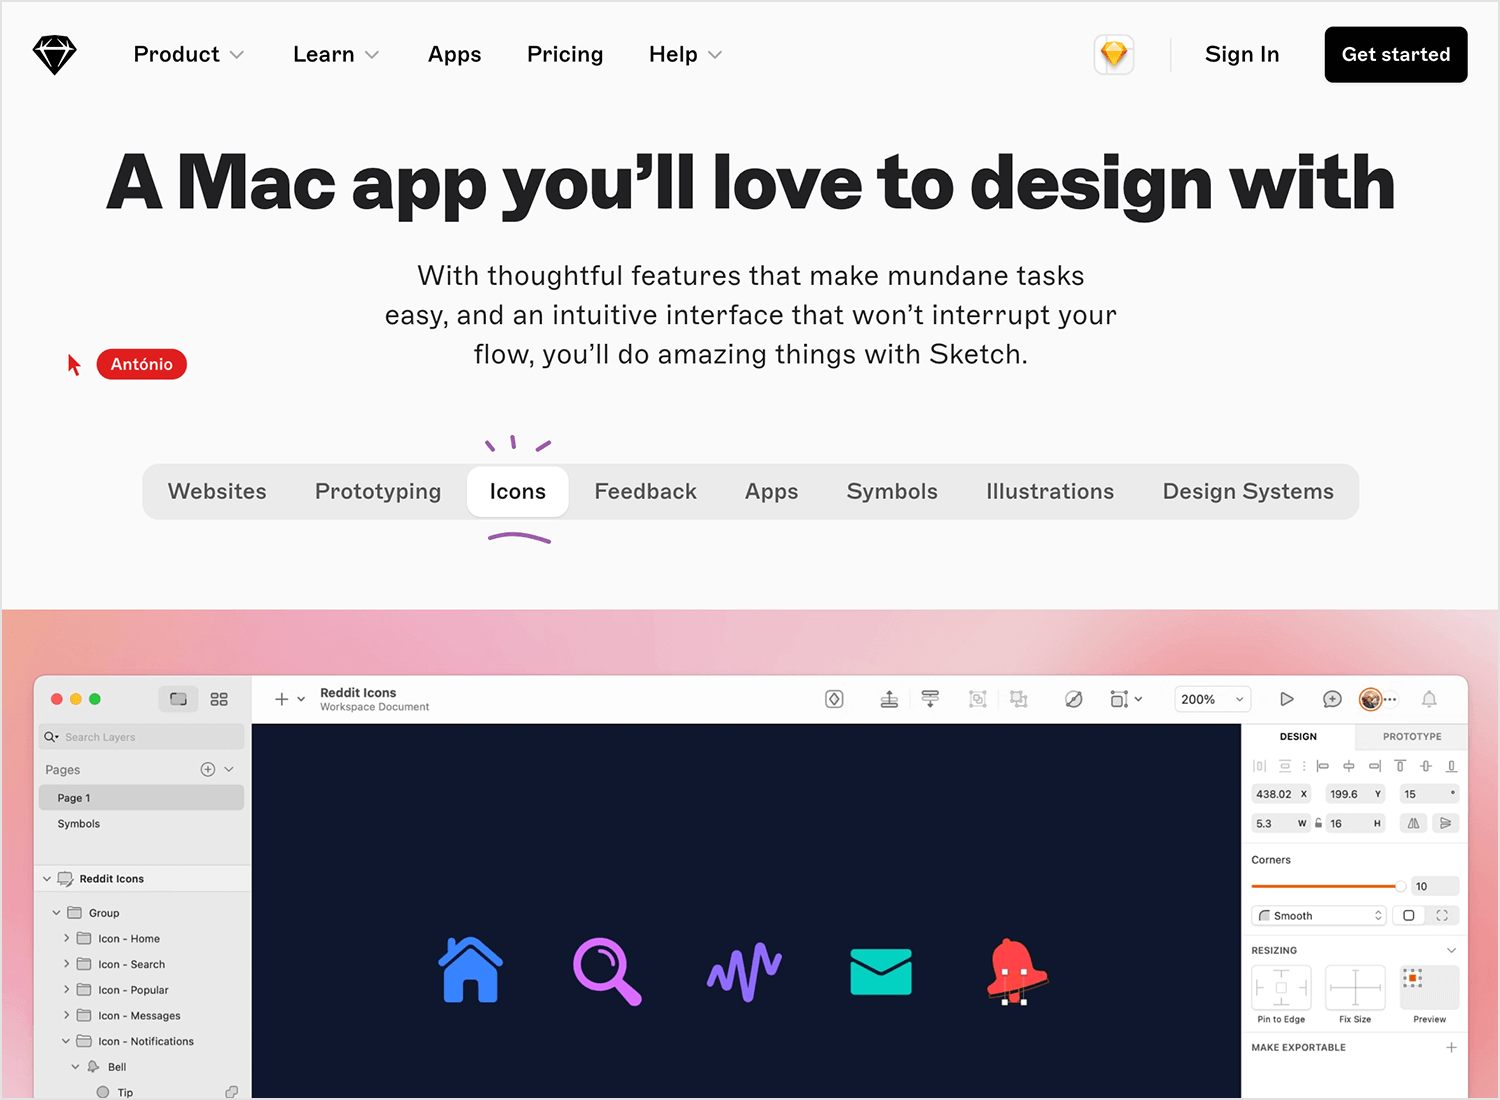The width and height of the screenshot is (1500, 1100).
Task: Click the Get started button
Action: pyautogui.click(x=1396, y=54)
